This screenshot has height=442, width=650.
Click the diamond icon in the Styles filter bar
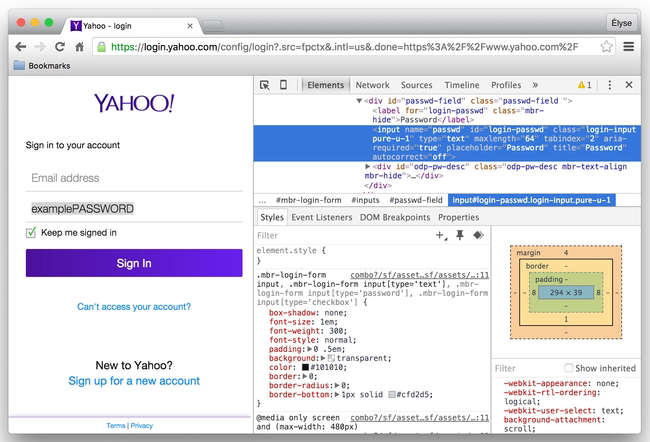(x=478, y=235)
